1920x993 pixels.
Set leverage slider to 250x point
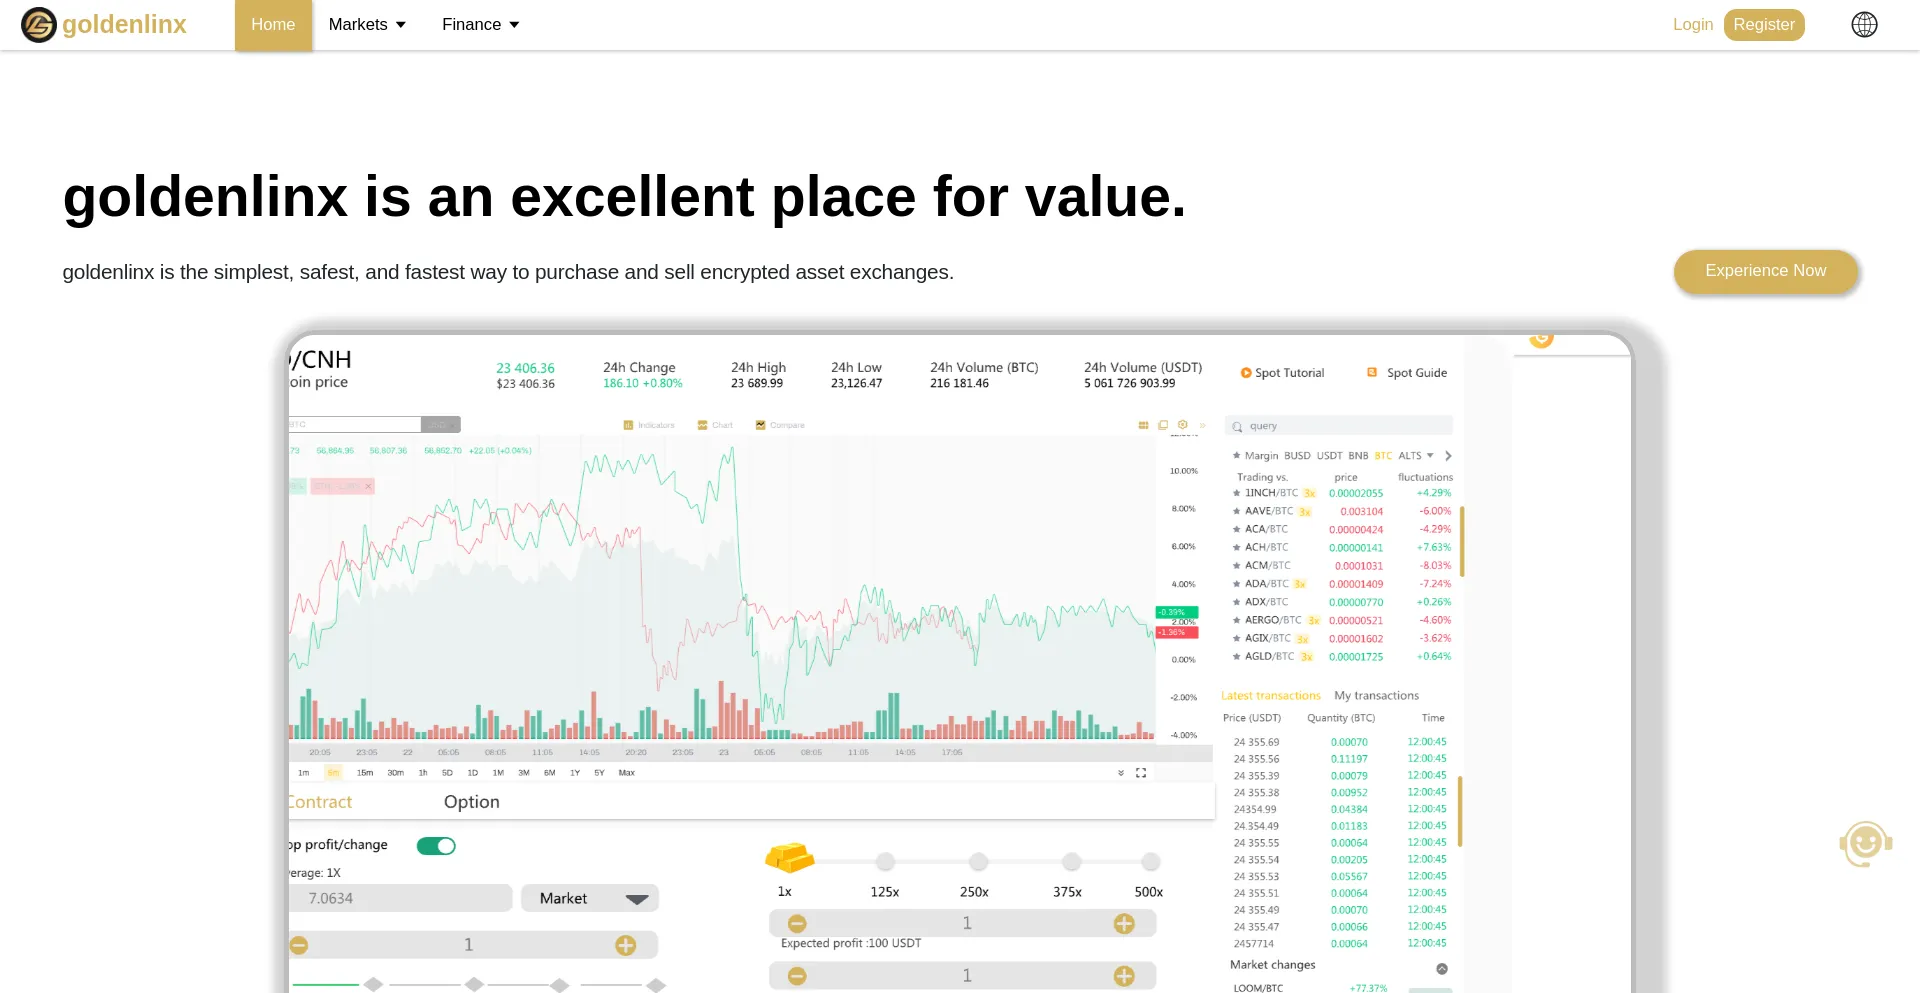coord(979,861)
